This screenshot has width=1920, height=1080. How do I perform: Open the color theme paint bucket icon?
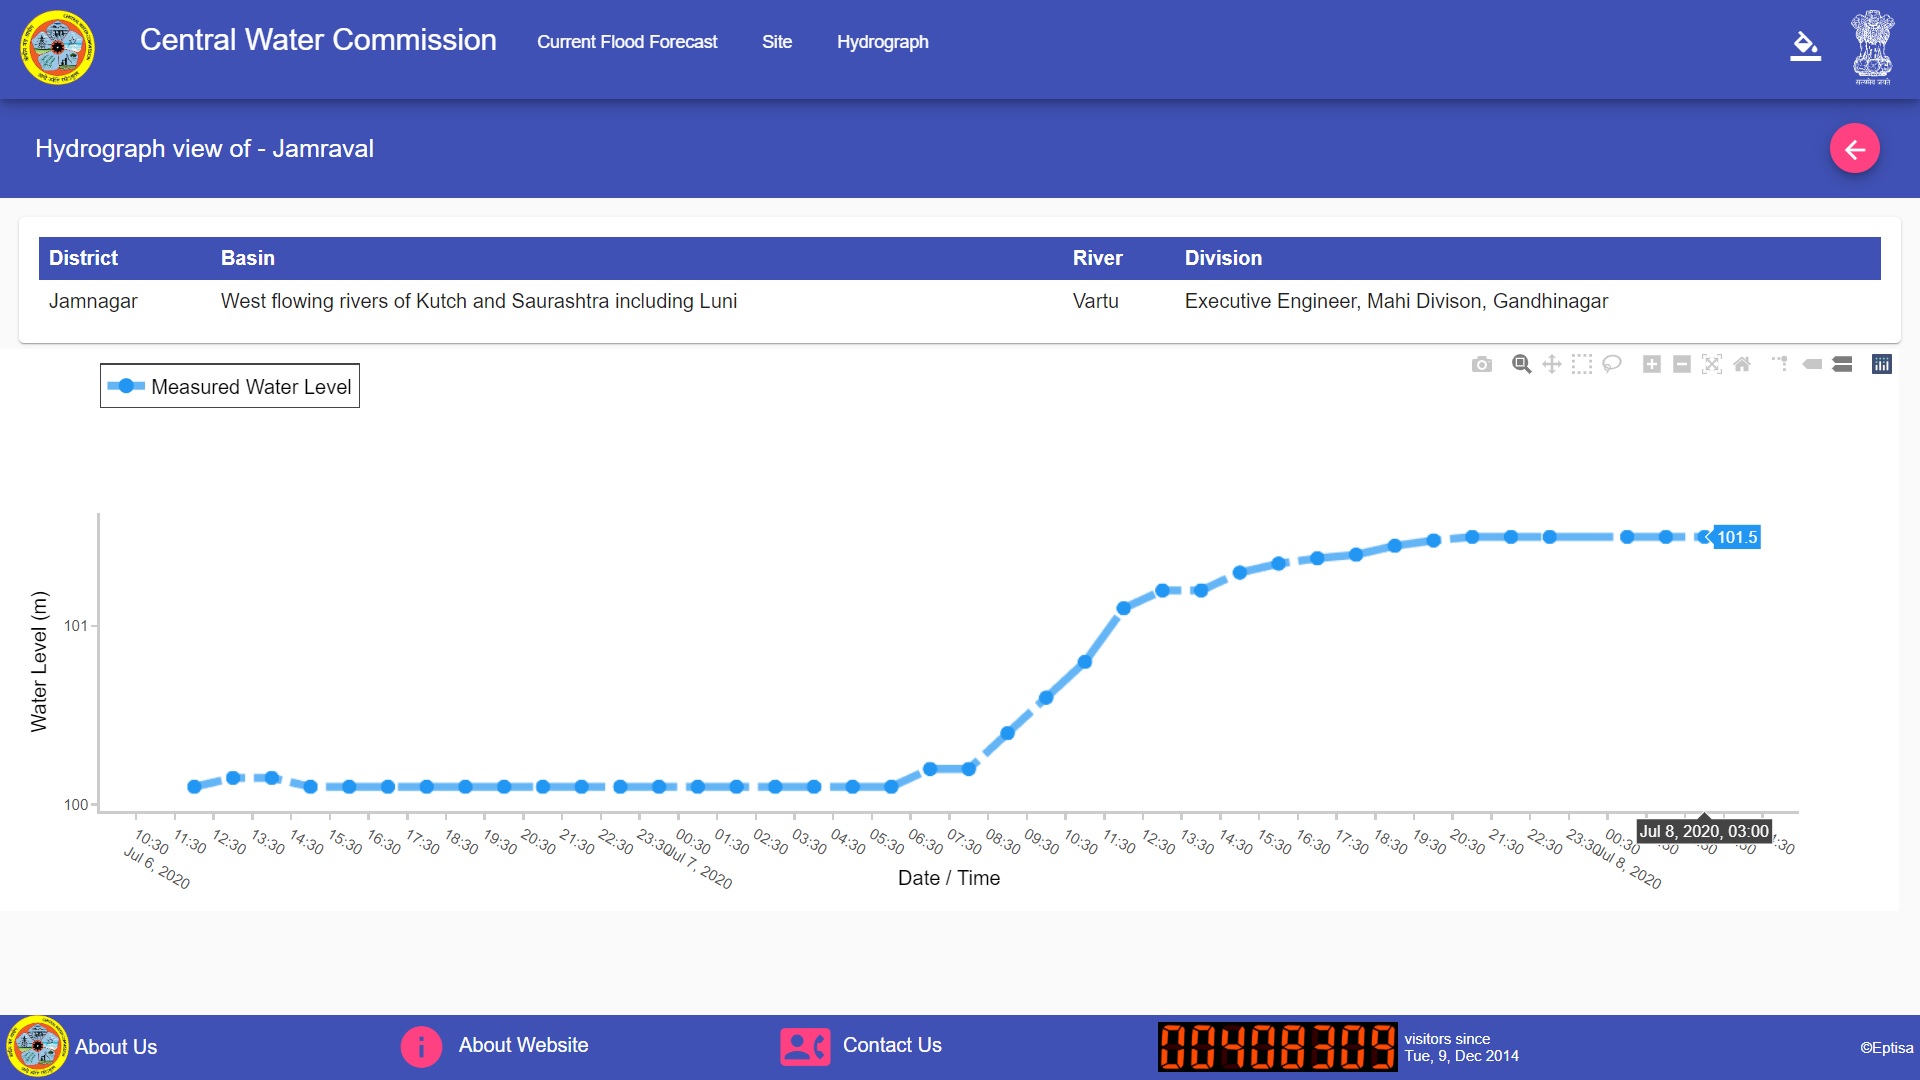pos(1804,46)
